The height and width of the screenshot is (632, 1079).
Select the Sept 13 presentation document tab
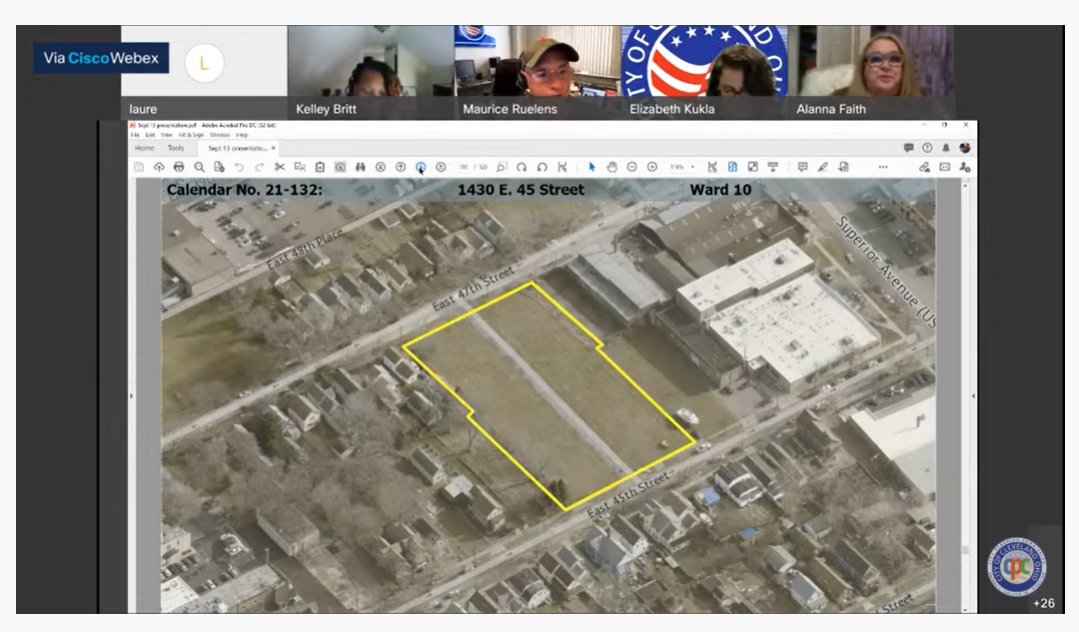[x=237, y=148]
